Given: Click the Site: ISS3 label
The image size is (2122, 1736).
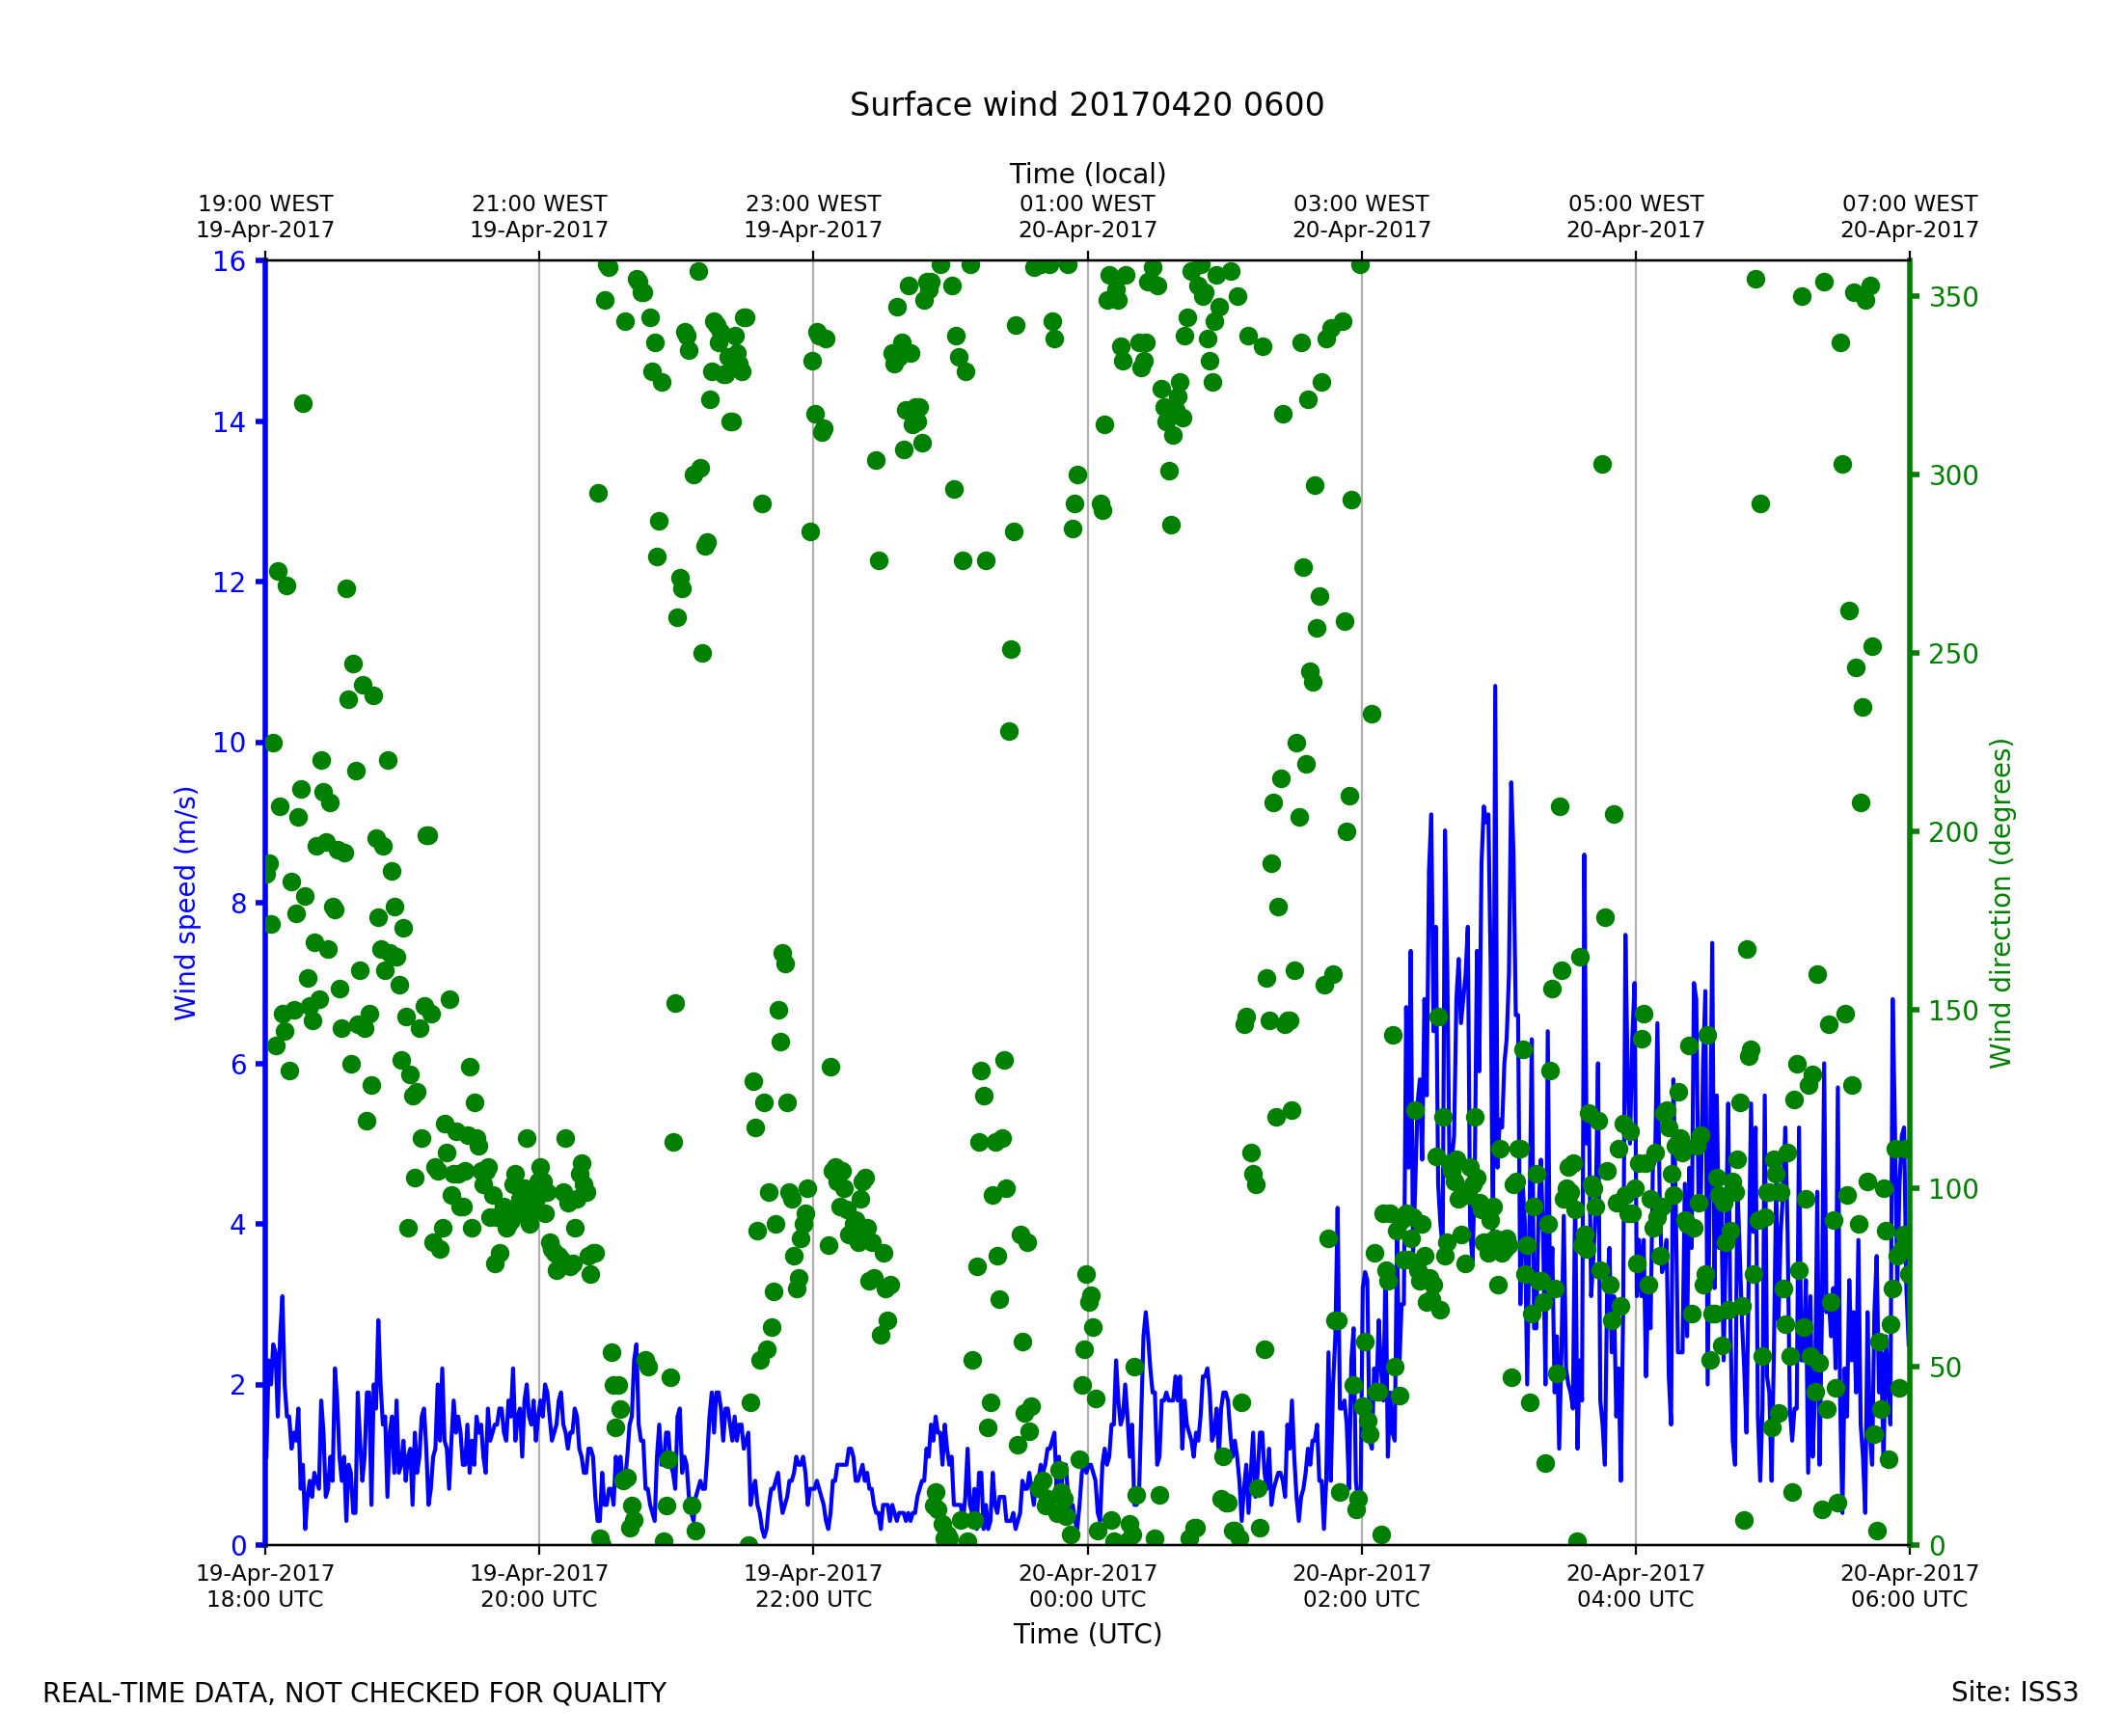Looking at the screenshot, I should coord(2014,1692).
